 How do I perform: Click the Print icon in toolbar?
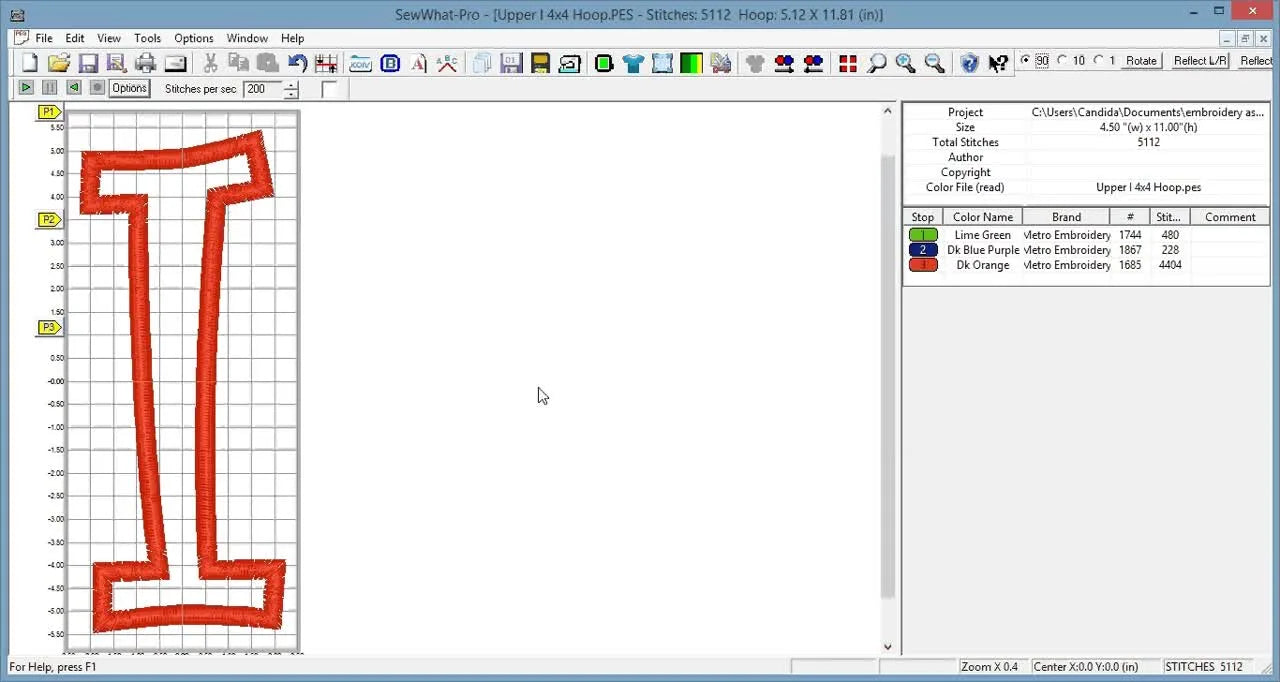point(146,64)
